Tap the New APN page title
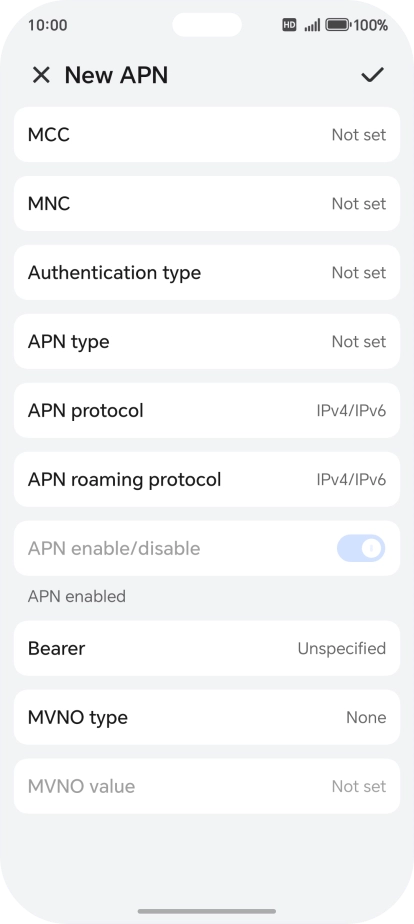This screenshot has height=924, width=414. [x=116, y=75]
